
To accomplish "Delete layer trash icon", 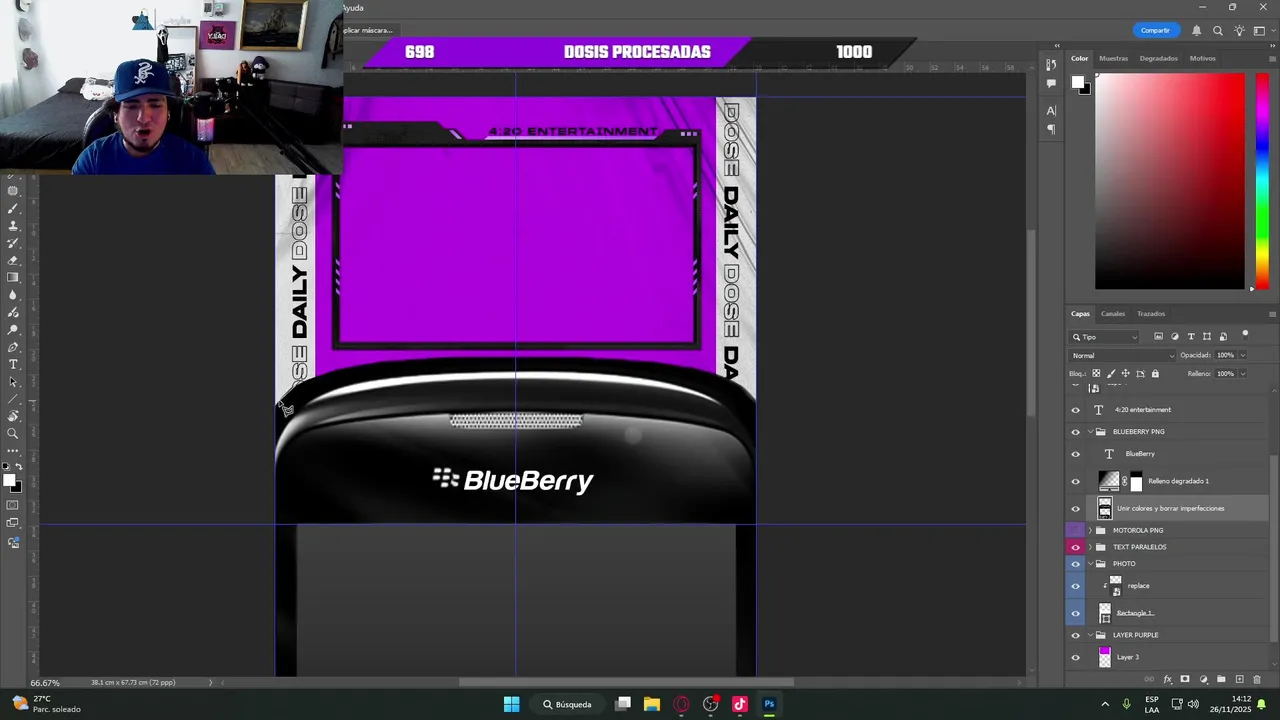I will (x=1257, y=680).
